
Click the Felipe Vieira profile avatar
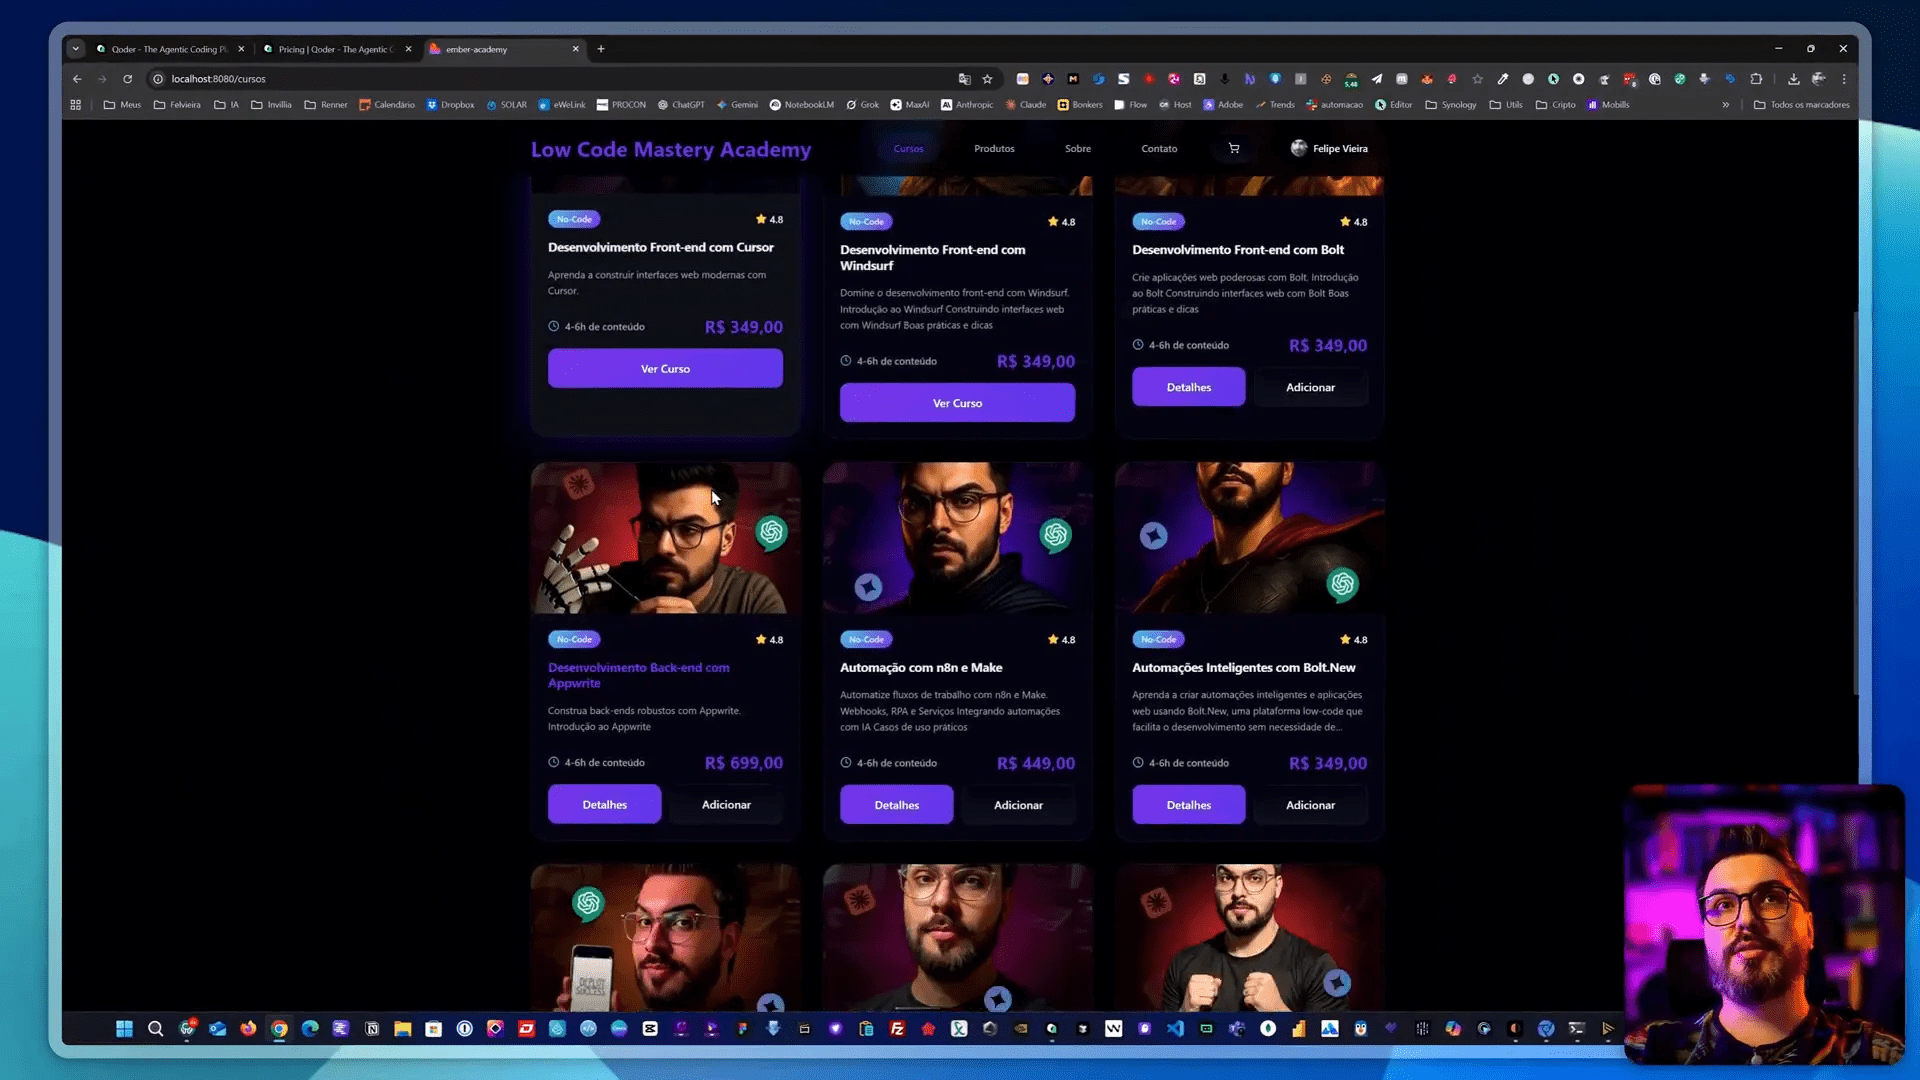(x=1298, y=148)
